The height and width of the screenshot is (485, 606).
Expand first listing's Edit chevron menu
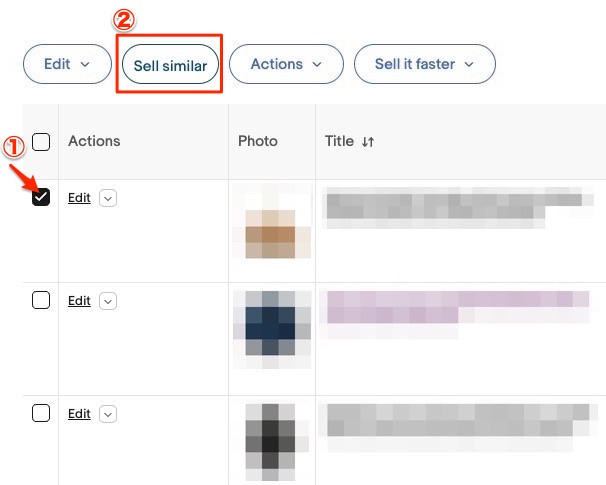pos(108,198)
